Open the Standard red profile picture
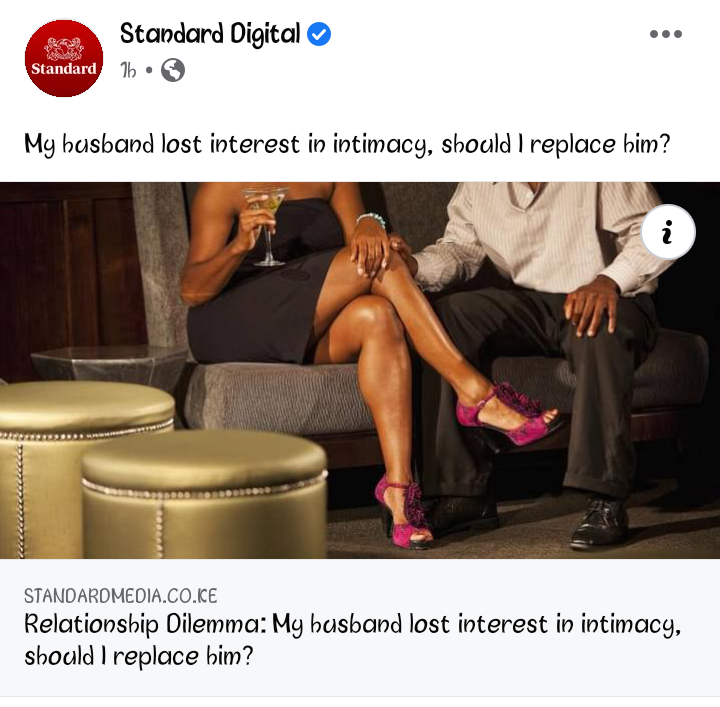 pos(64,58)
